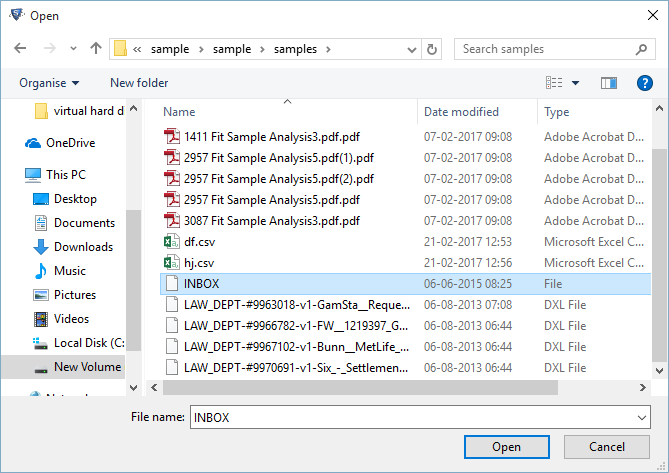Go to the Desktop folder

[x=65, y=199]
